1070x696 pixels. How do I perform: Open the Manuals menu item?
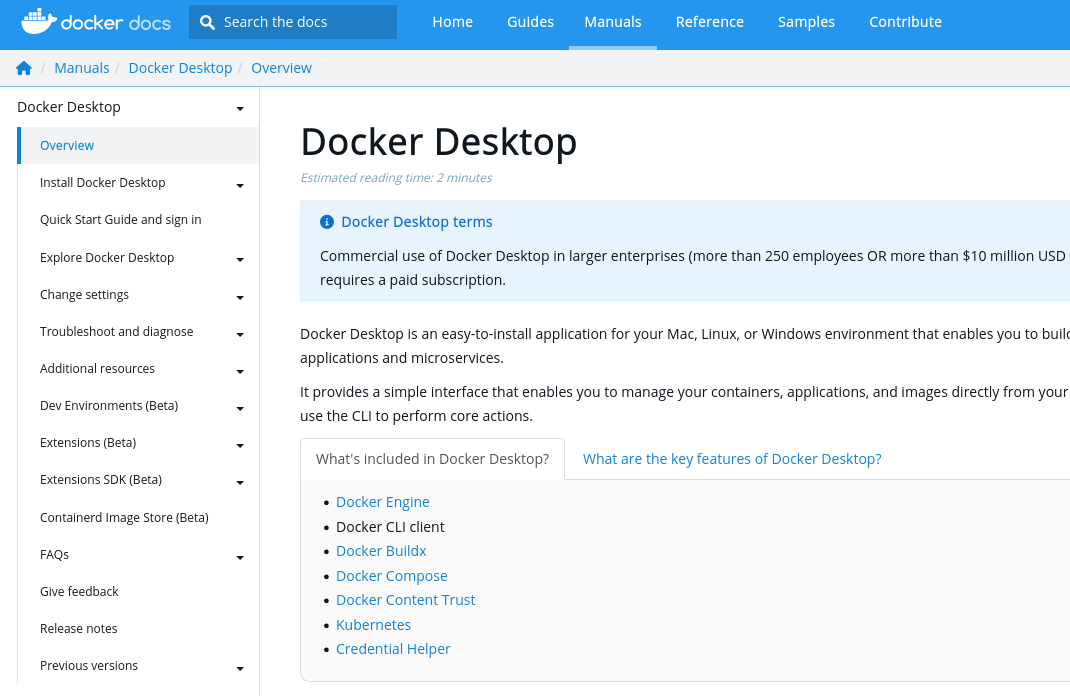click(x=613, y=21)
